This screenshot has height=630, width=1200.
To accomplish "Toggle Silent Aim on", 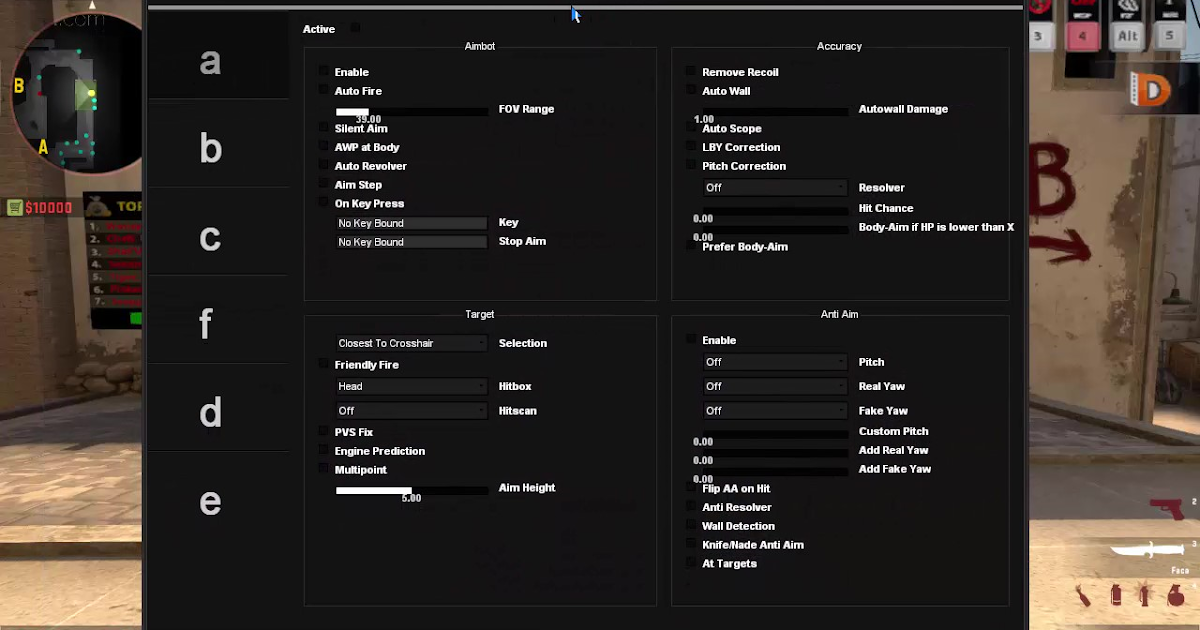I will [x=323, y=128].
